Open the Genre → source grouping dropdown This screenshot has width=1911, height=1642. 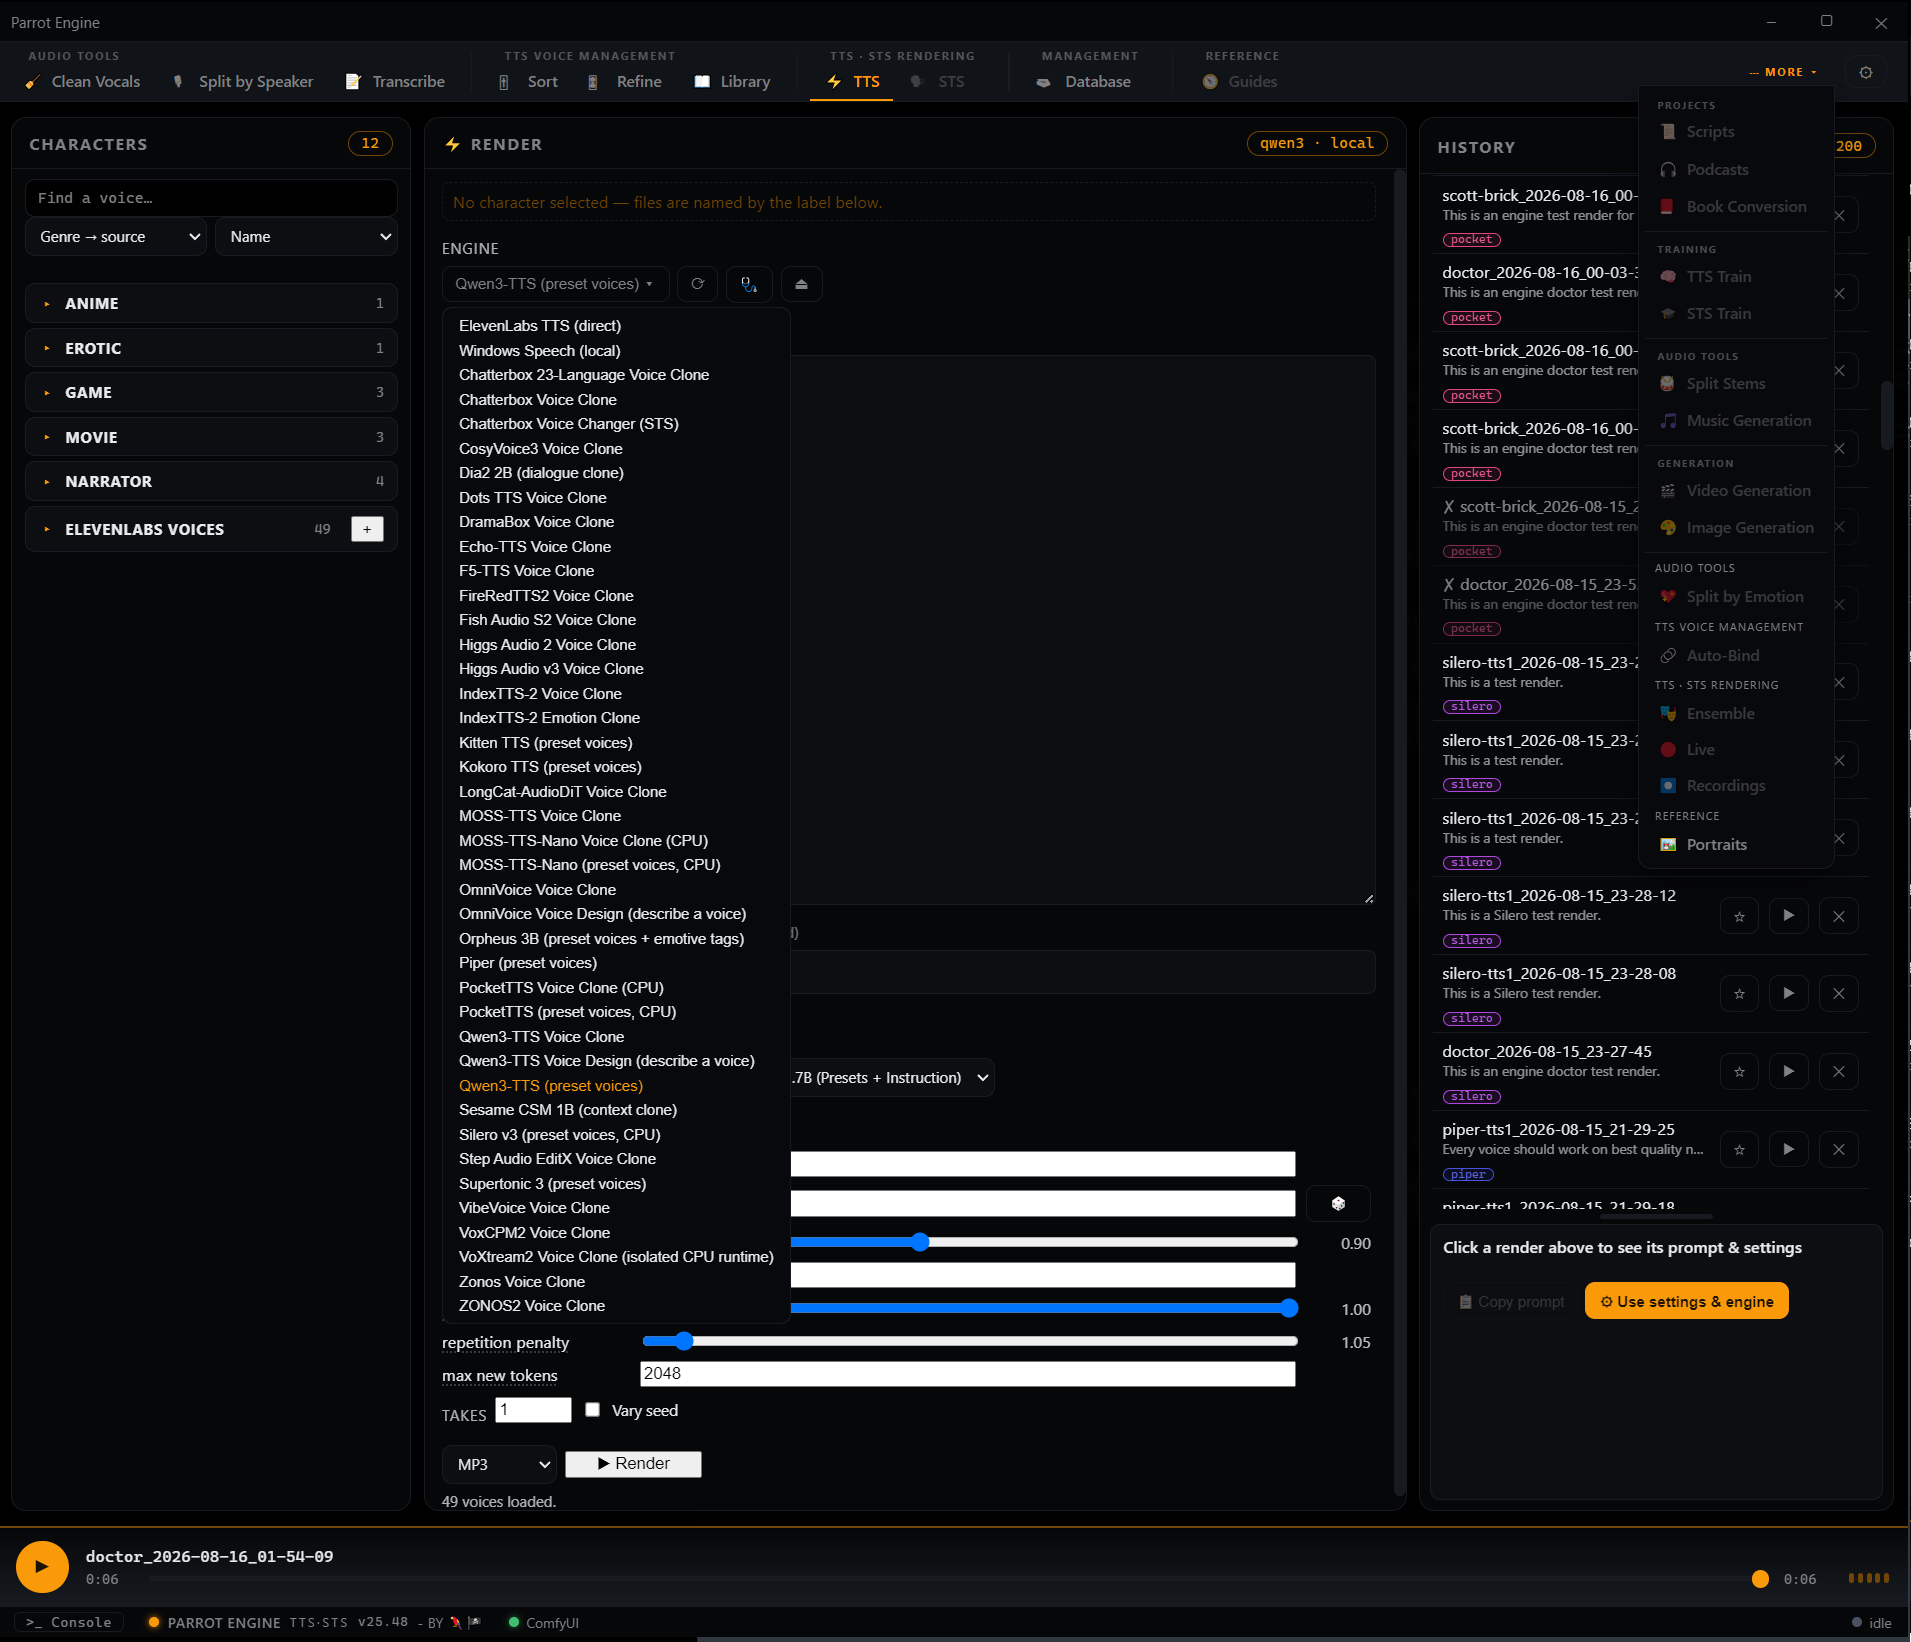point(116,237)
